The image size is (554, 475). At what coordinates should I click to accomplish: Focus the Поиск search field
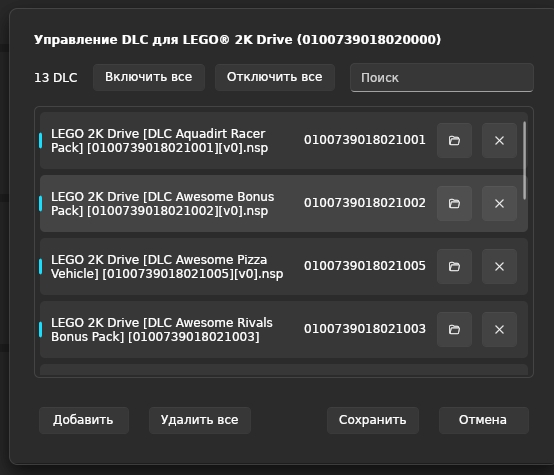[442, 77]
